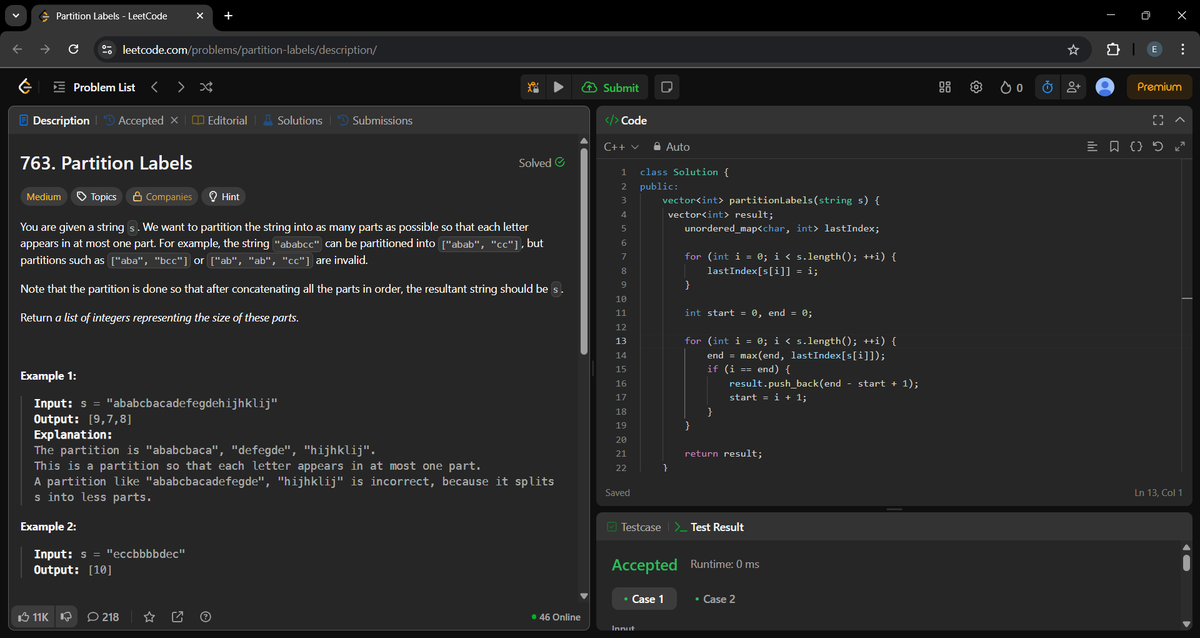
Task: Open the notes icon beside Submit
Action: tap(666, 87)
